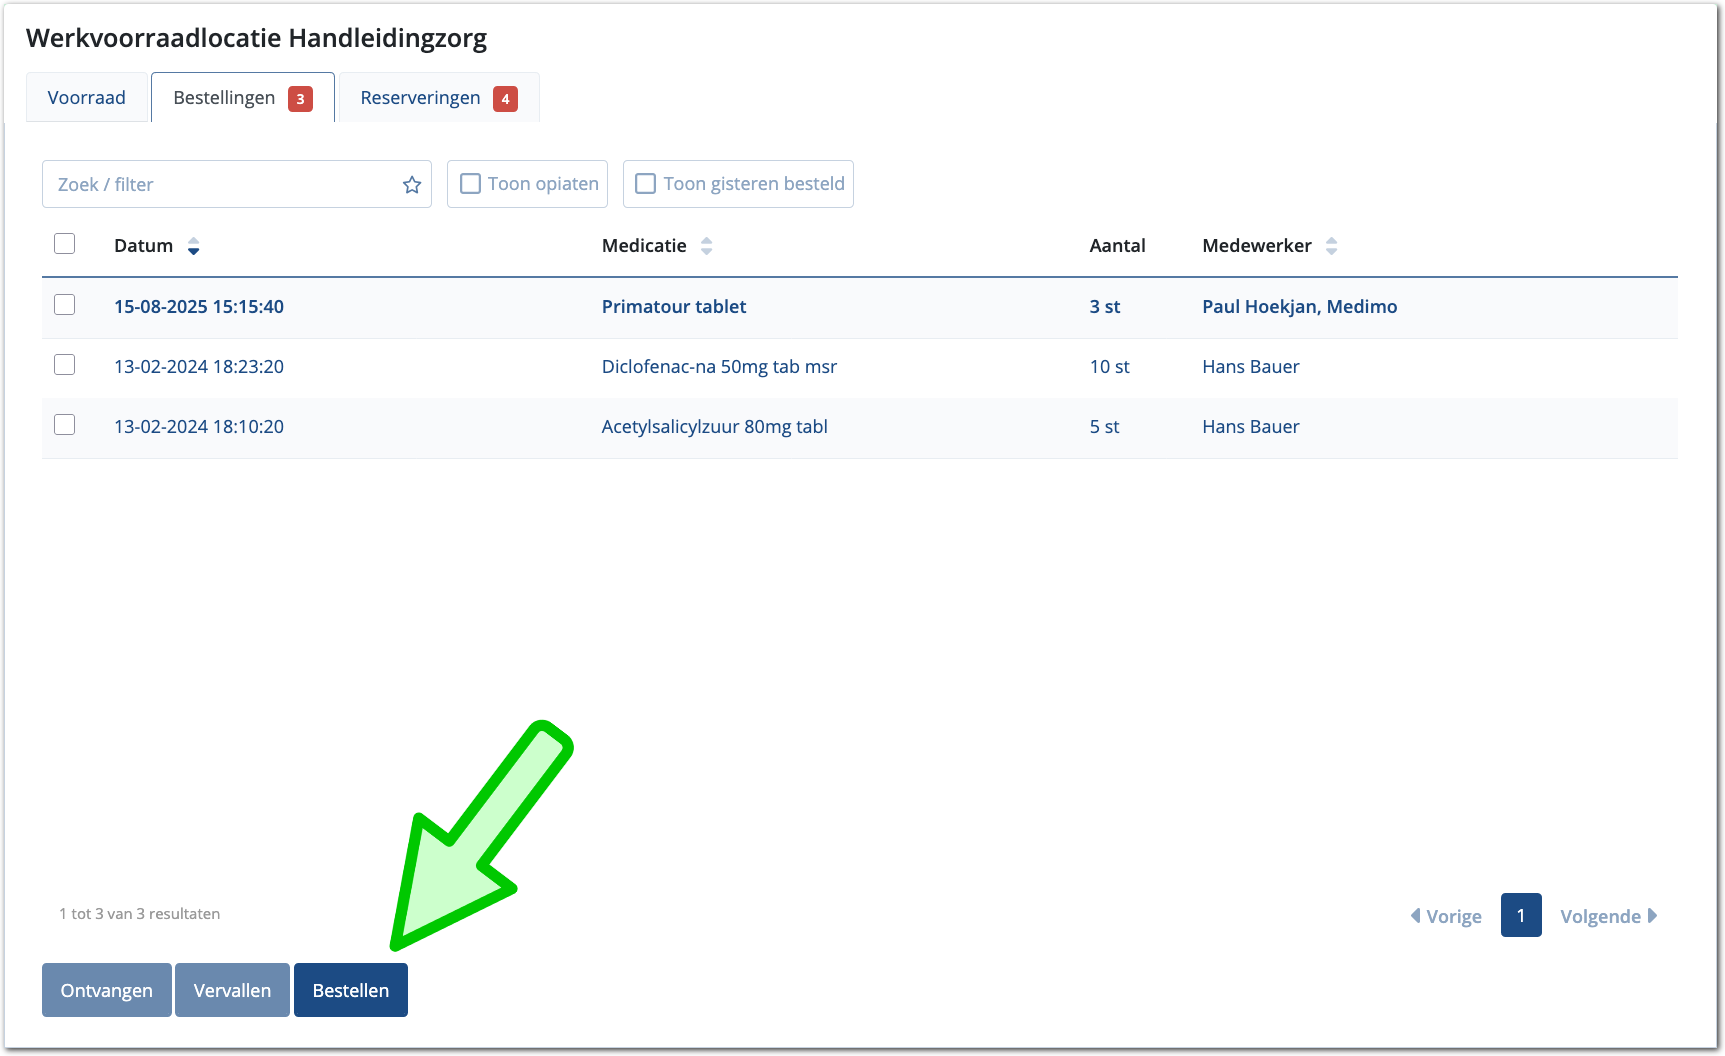The height and width of the screenshot is (1056, 1725).
Task: Sort by Medewerker column arrow icon
Action: coord(1331,246)
